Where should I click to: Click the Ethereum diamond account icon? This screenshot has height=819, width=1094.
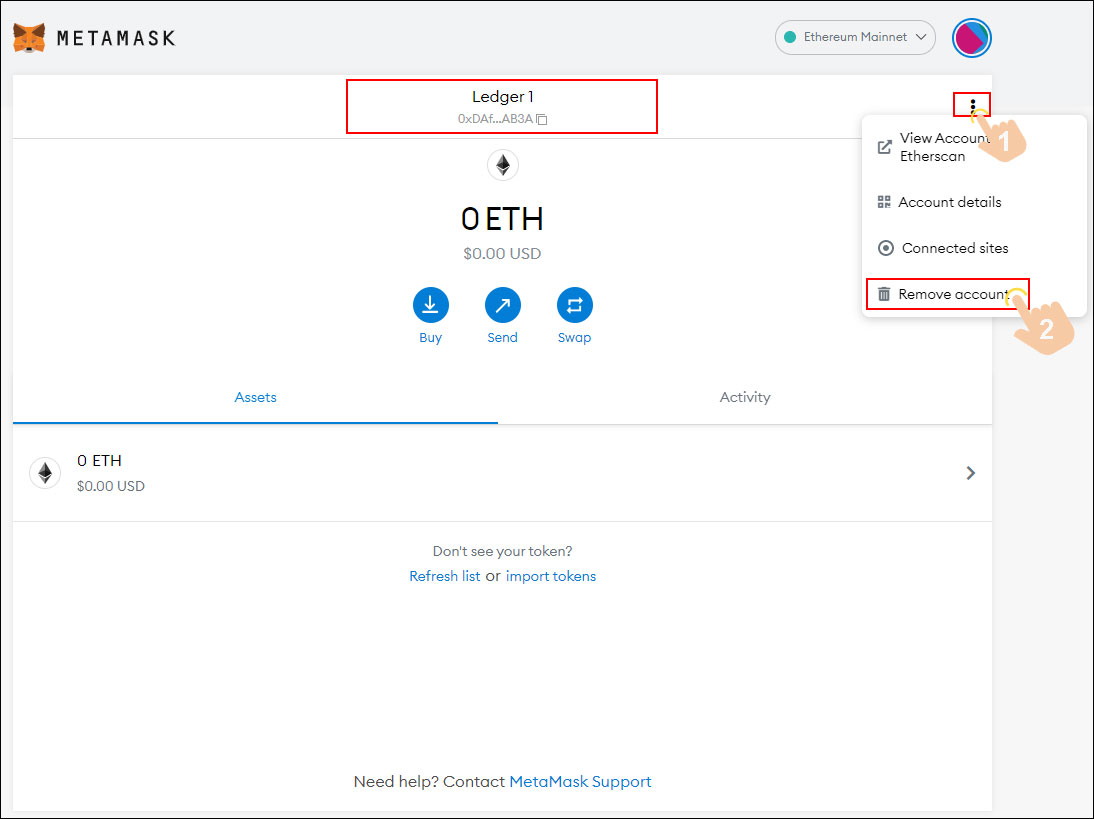click(502, 164)
